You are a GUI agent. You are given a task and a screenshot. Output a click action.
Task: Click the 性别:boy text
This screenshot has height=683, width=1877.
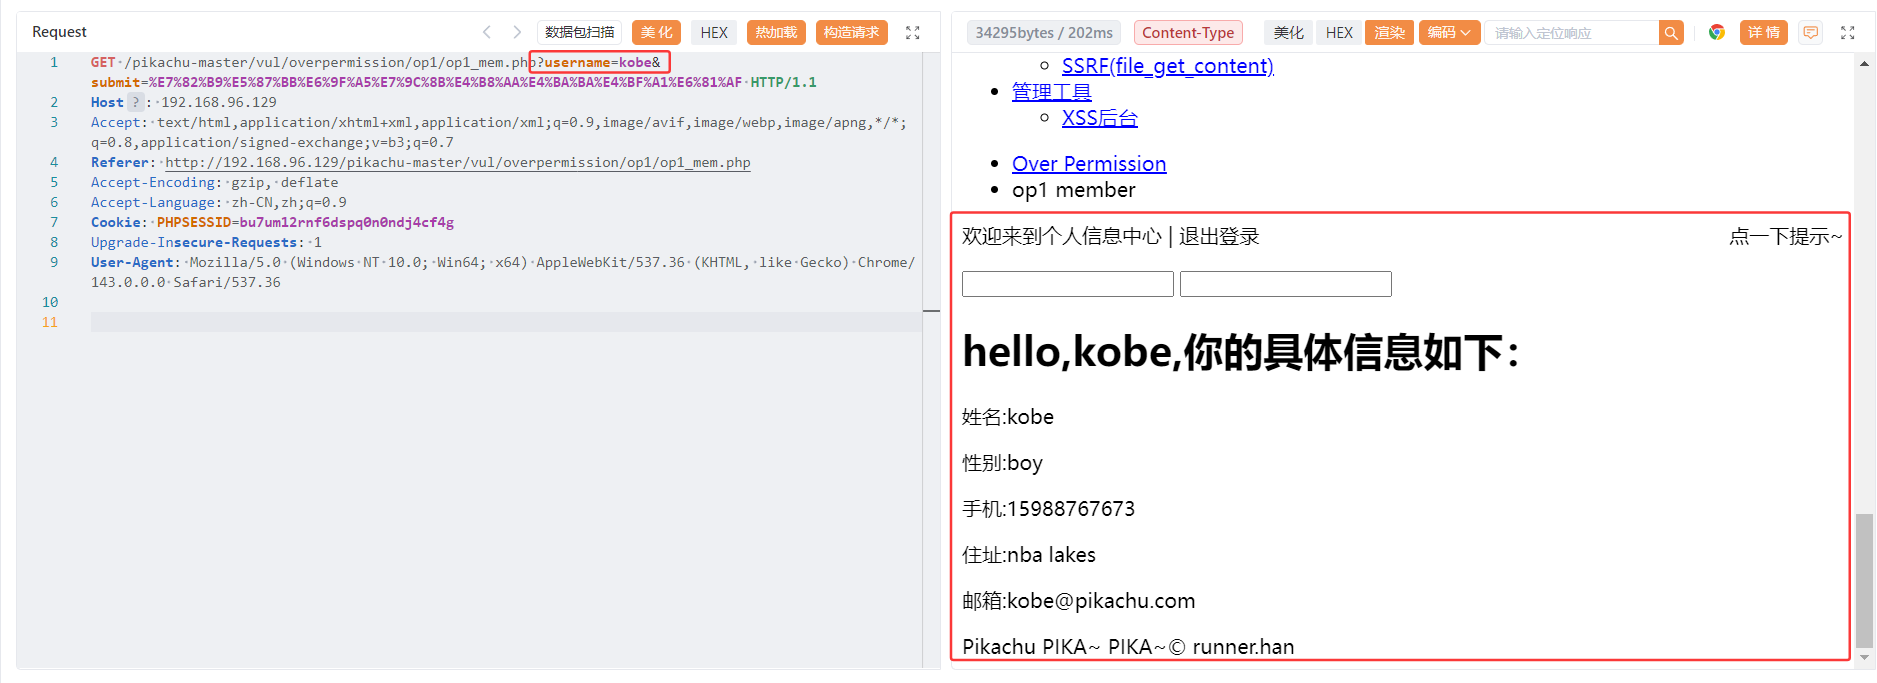coord(1002,463)
